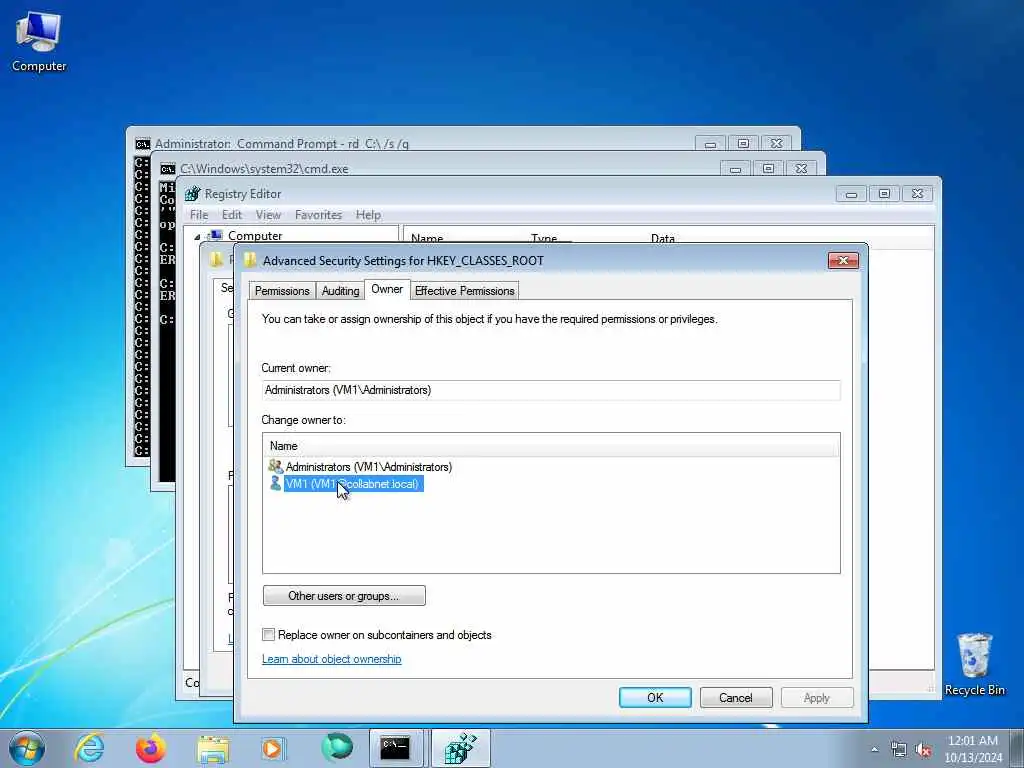Launch Internet Explorer from the taskbar

(x=89, y=748)
